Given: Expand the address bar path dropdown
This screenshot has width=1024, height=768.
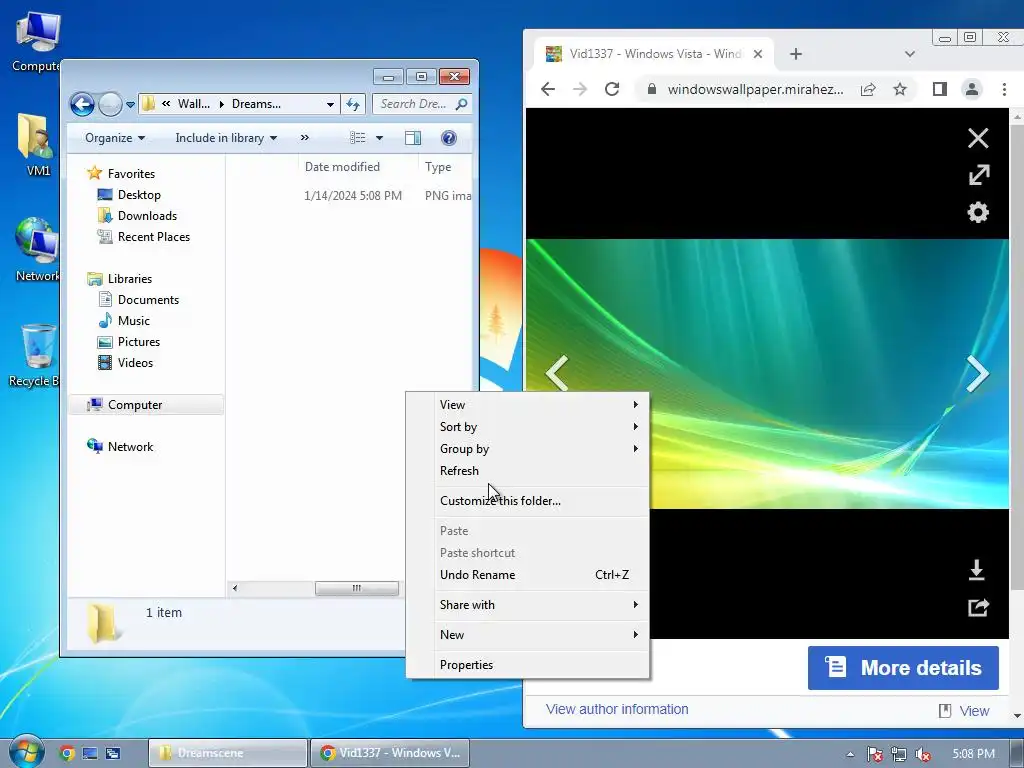Looking at the screenshot, I should (x=330, y=104).
